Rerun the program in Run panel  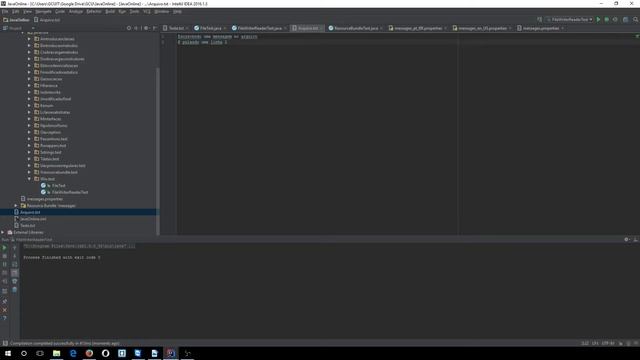pos(4,247)
